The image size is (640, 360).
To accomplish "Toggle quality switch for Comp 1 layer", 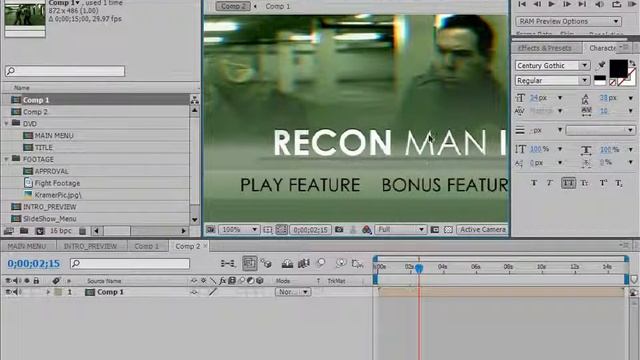I will tap(213, 292).
